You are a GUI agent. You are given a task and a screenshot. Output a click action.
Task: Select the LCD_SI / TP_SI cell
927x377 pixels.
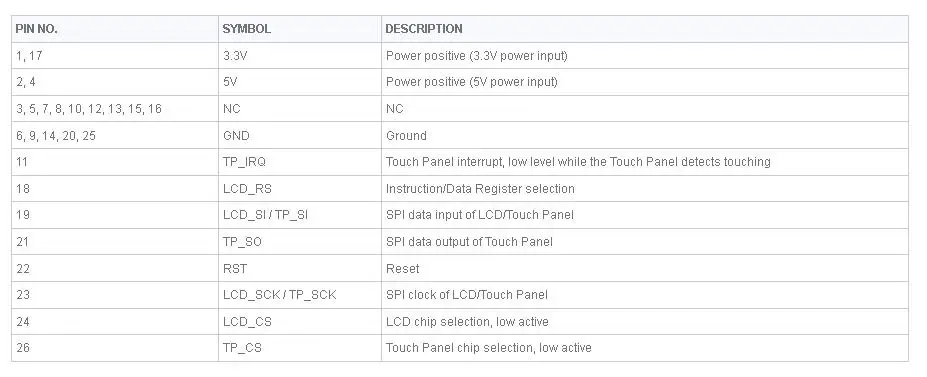click(x=300, y=215)
